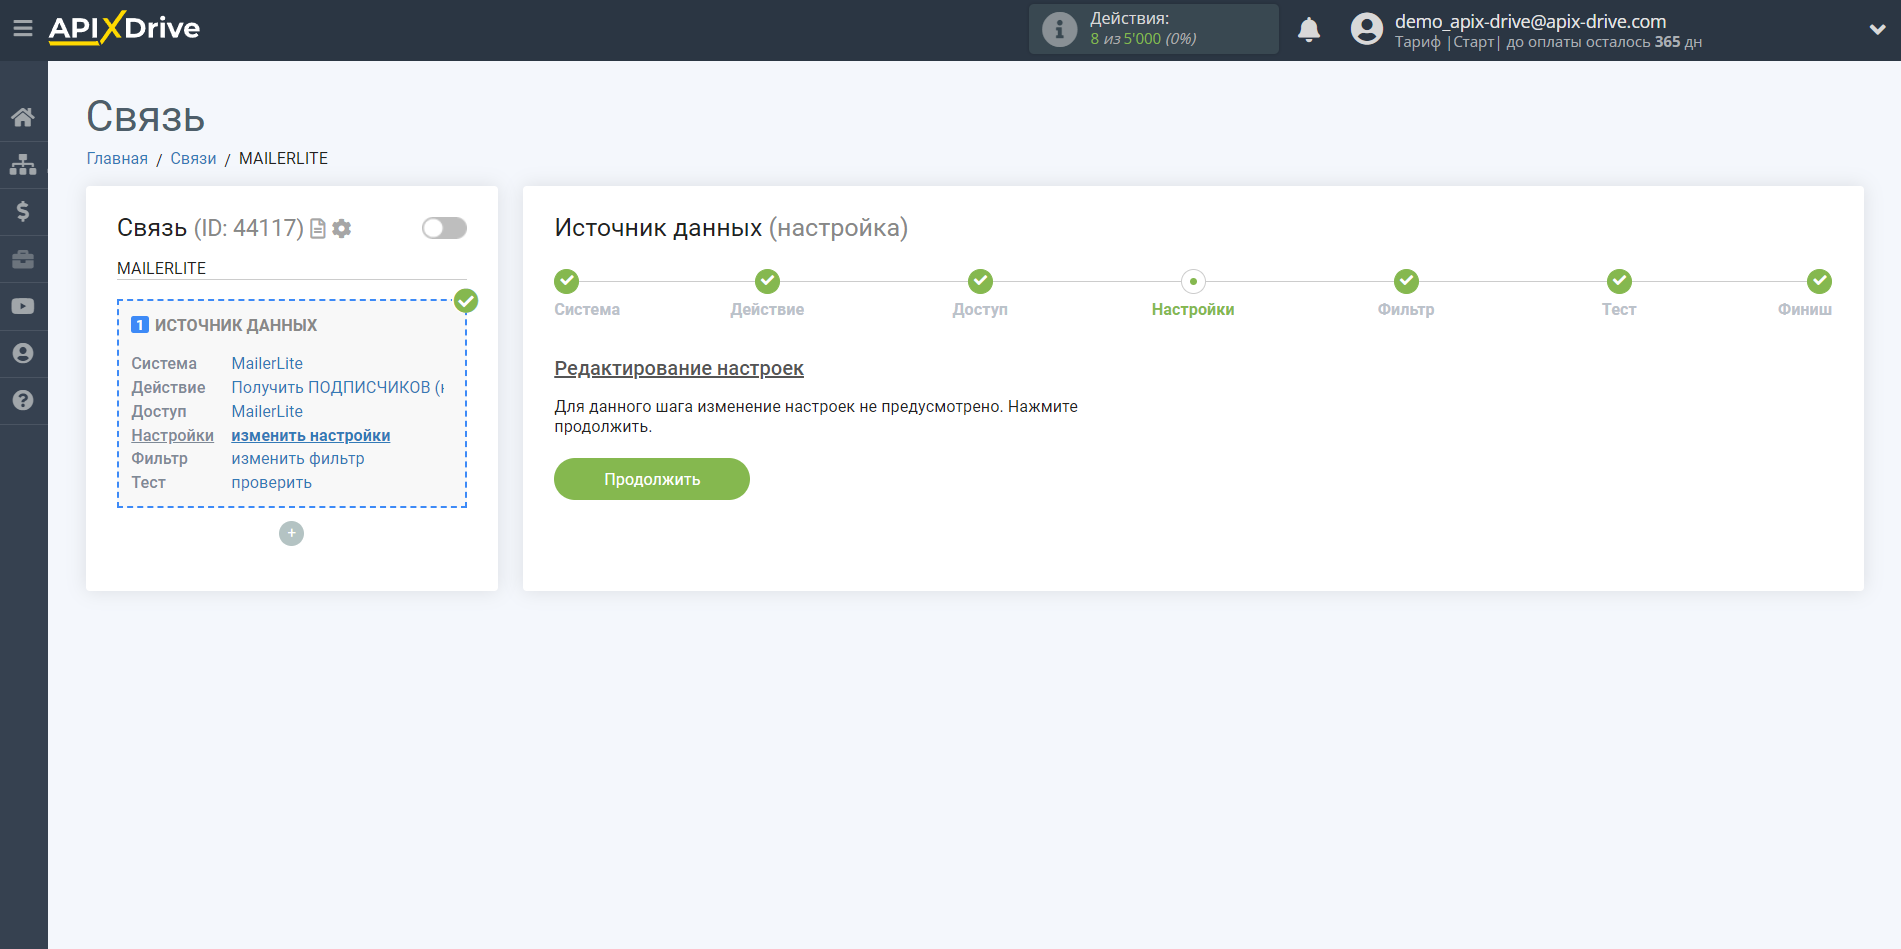Open the briefcase sidebar icon
Viewport: 1901px width, 949px height.
(x=23, y=259)
